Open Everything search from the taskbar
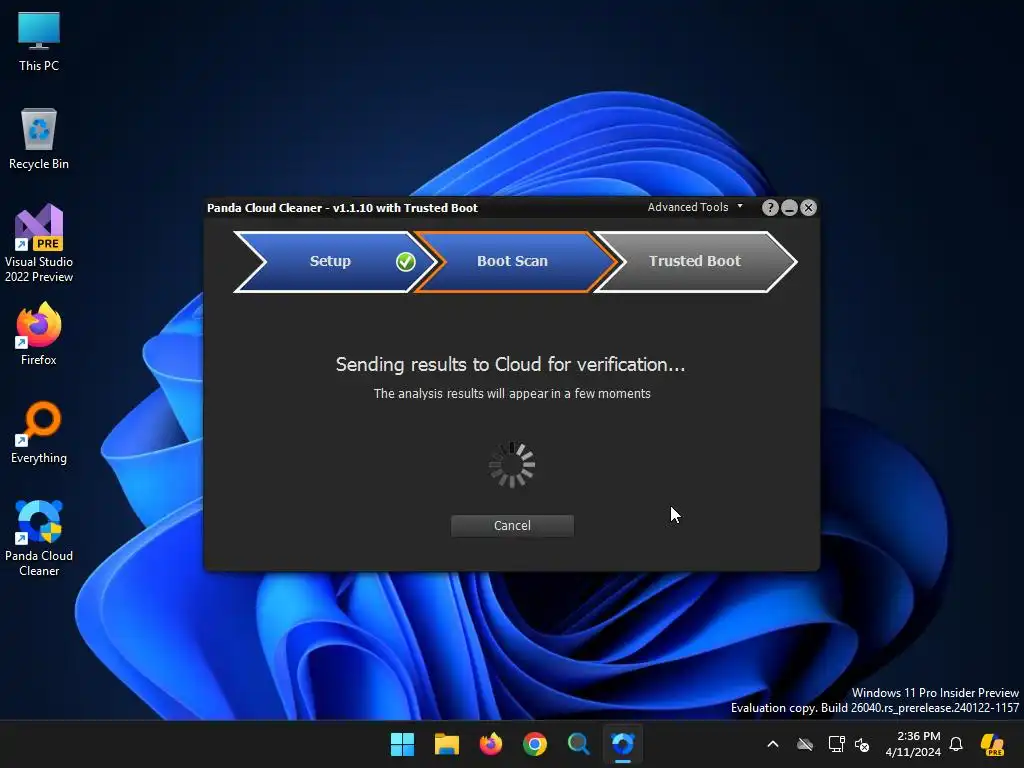1024x768 pixels. (x=579, y=744)
